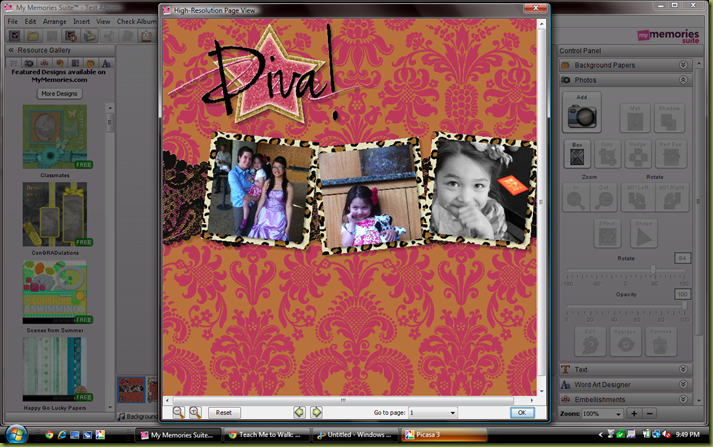Click the Opacity slider handle
The height and width of the screenshot is (447, 713).
coord(684,306)
